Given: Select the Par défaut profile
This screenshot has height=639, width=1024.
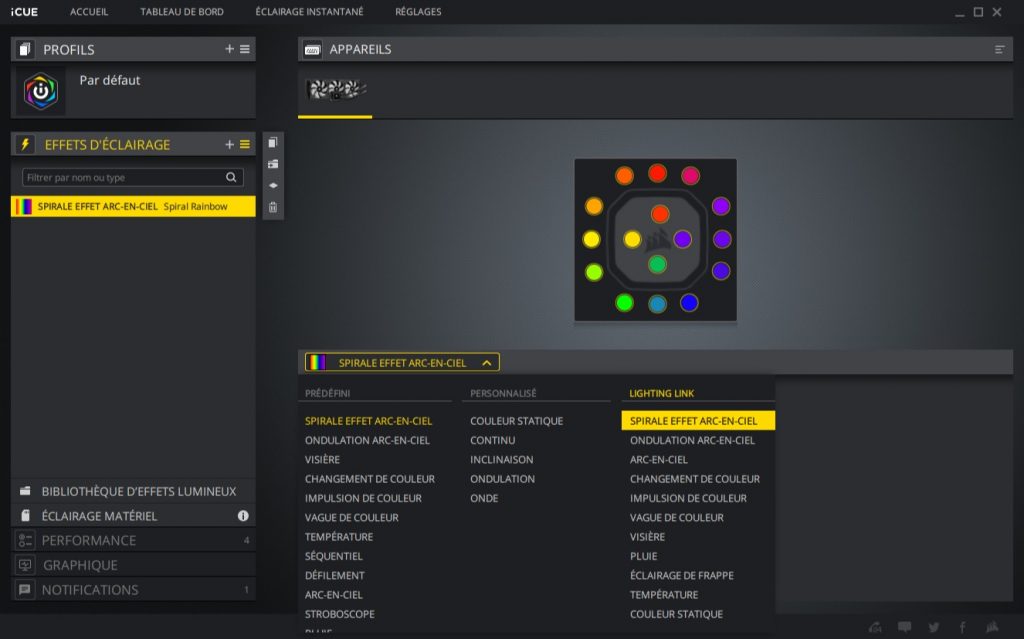Looking at the screenshot, I should point(110,81).
